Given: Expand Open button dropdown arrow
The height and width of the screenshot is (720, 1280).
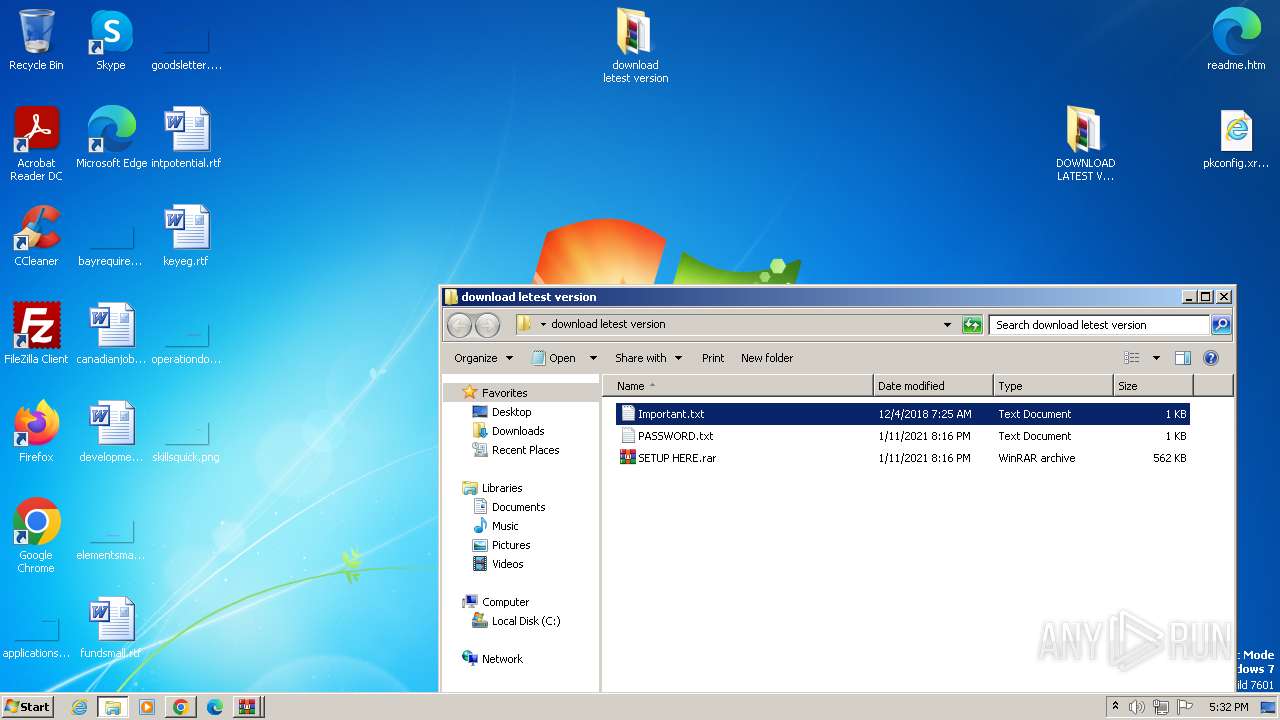Looking at the screenshot, I should pyautogui.click(x=592, y=358).
